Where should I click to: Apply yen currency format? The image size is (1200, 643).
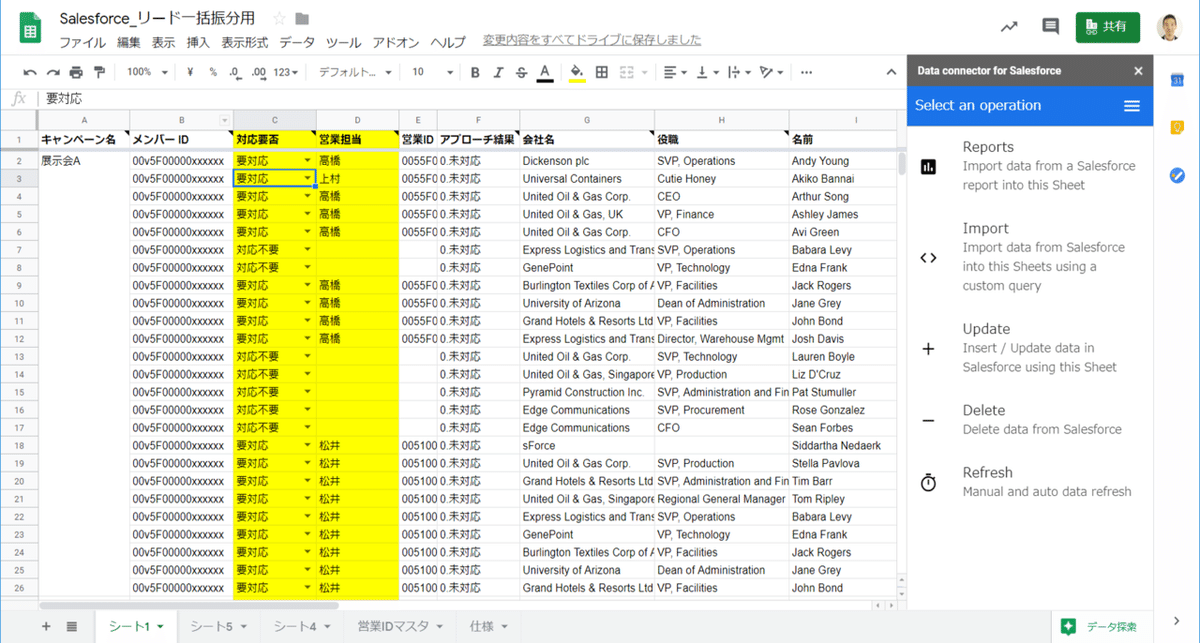click(x=190, y=72)
